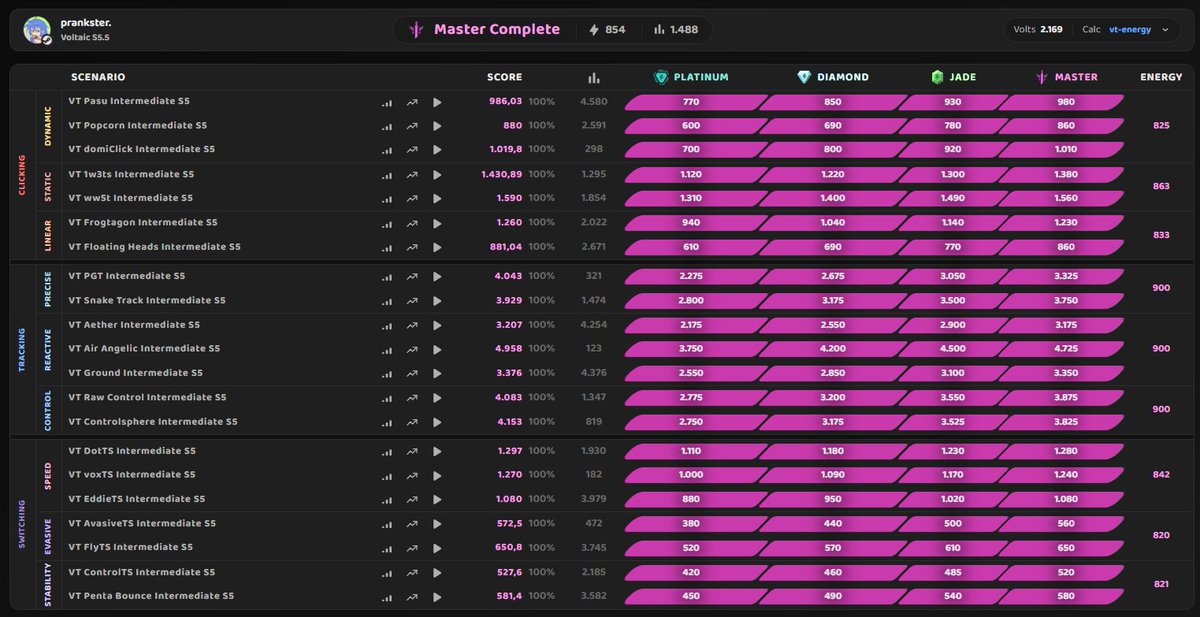Play the VT Raw Control Intermediate S5 scenario
Image resolution: width=1200 pixels, height=617 pixels.
[x=437, y=398]
